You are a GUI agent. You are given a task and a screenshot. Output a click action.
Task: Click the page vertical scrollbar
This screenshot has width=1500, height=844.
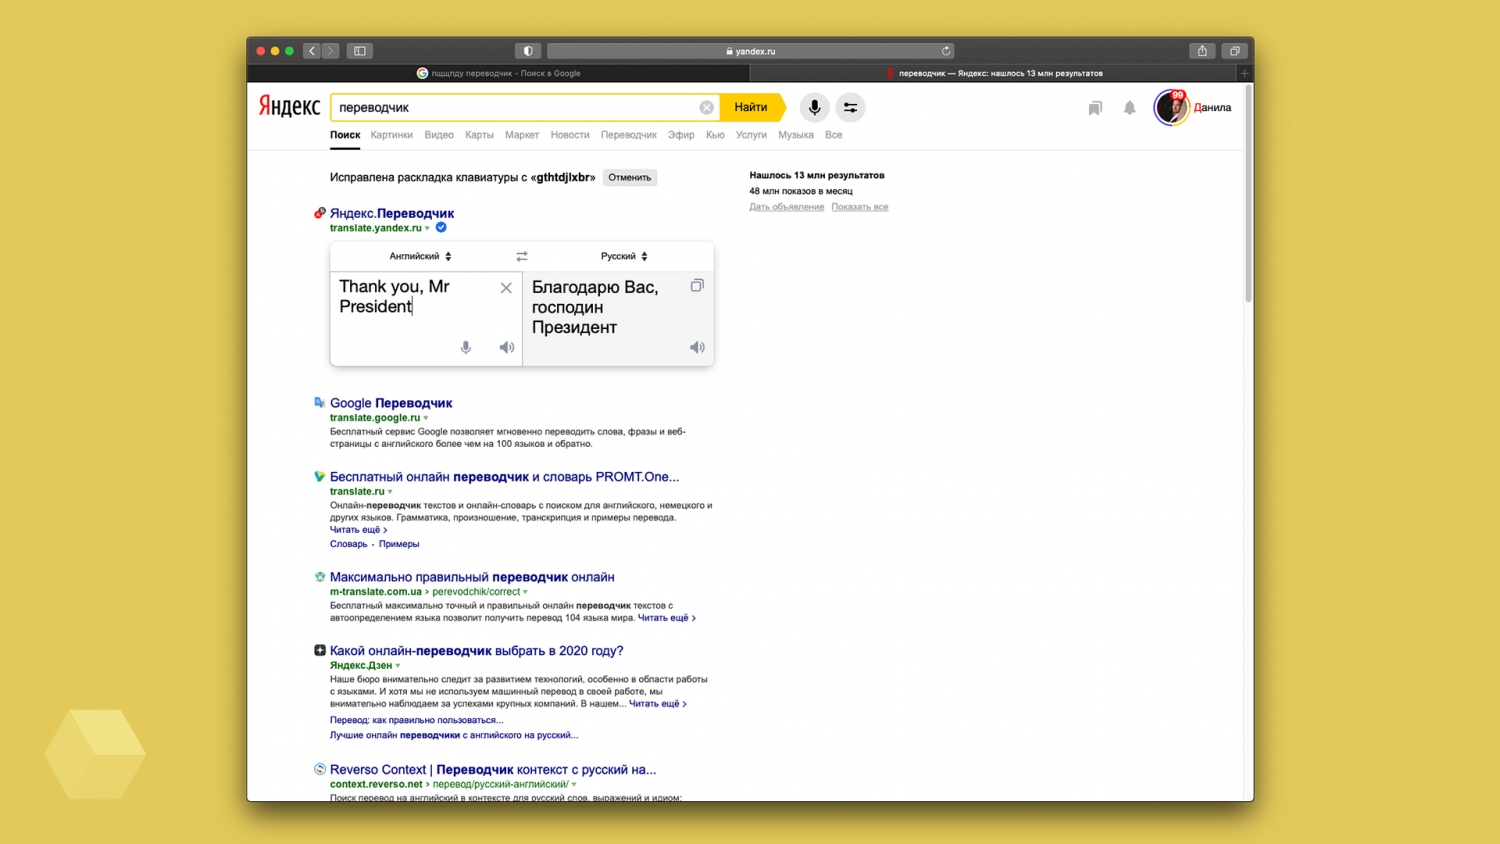pos(1248,195)
